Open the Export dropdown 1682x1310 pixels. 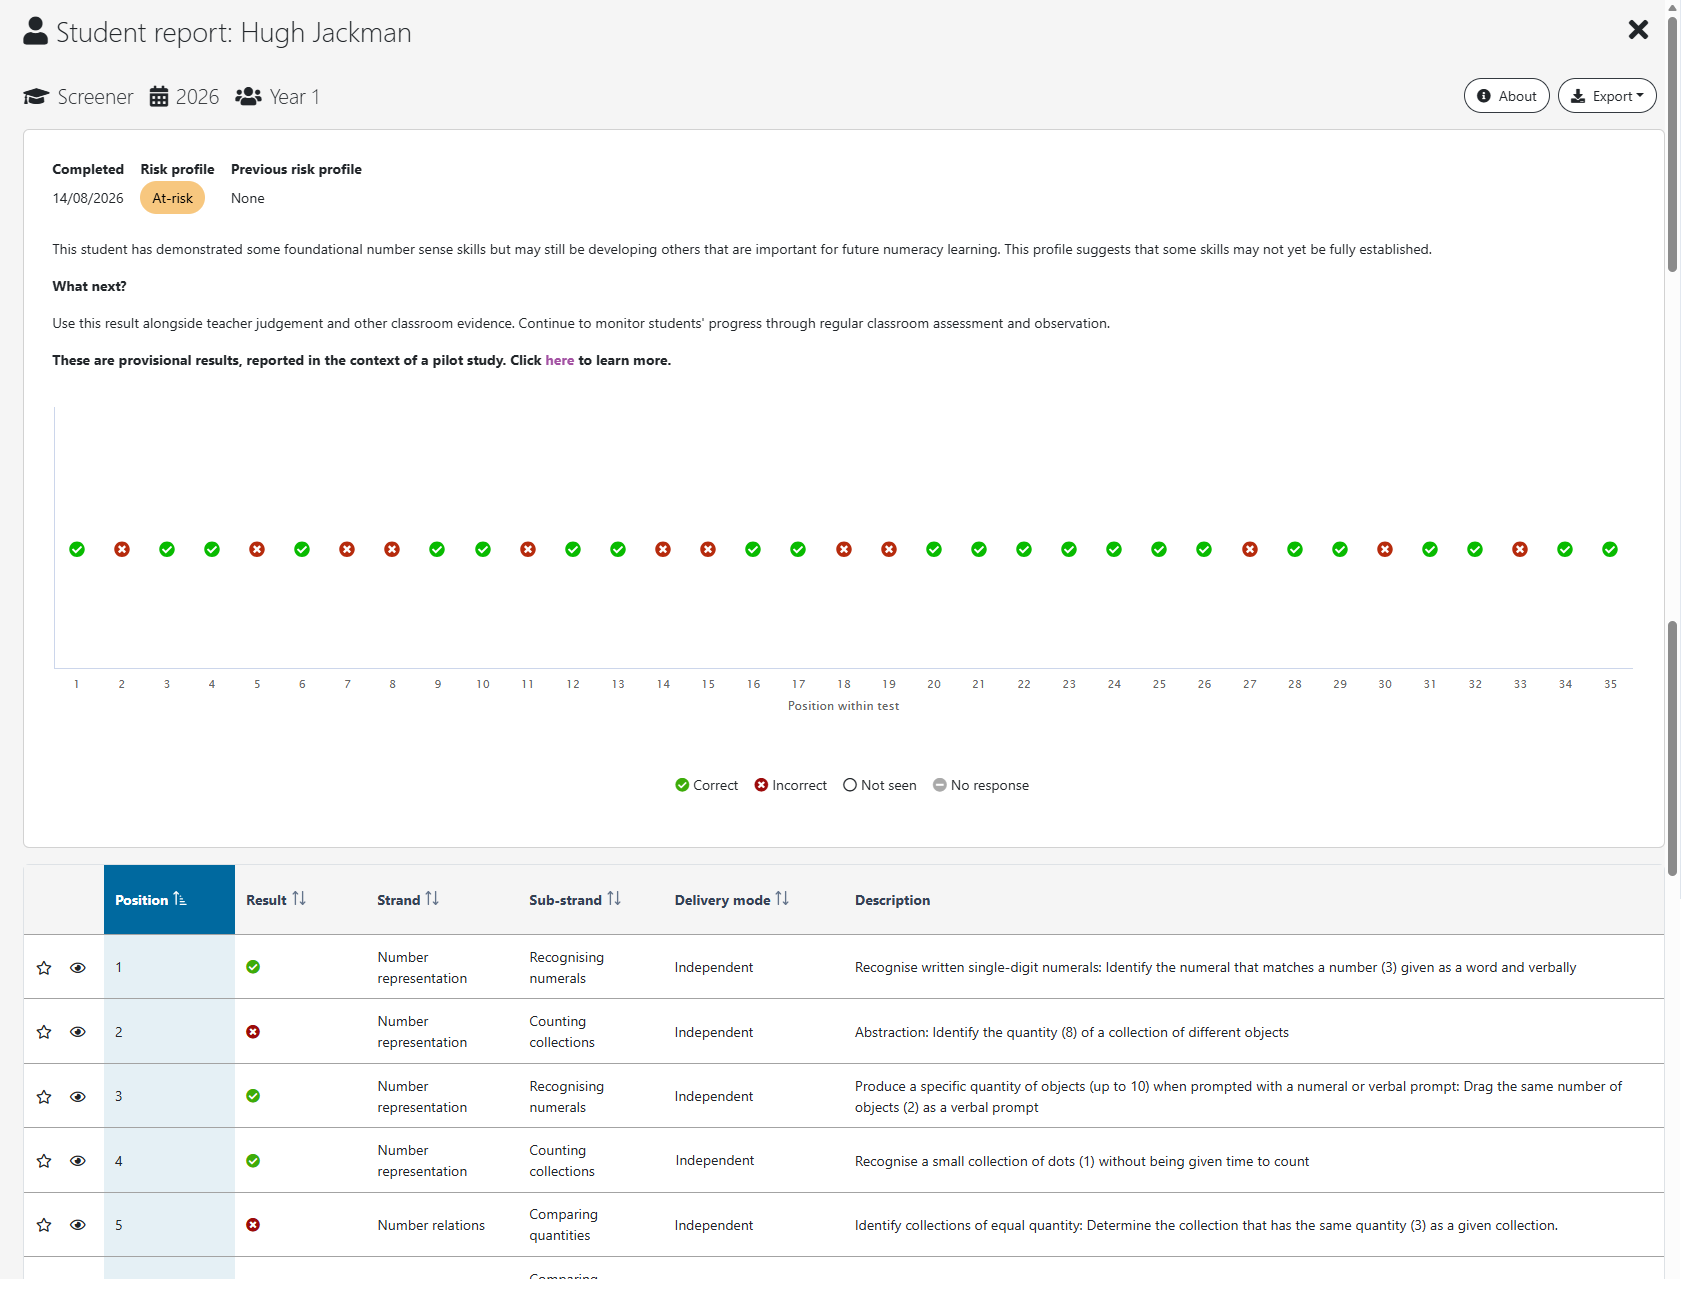tap(1607, 96)
